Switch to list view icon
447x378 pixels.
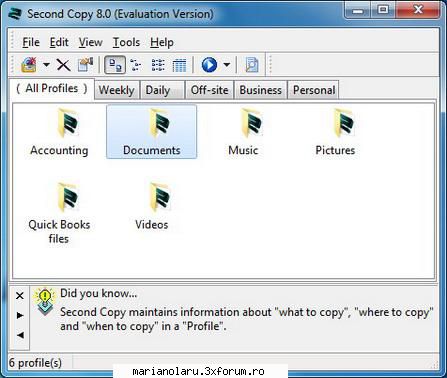tap(158, 65)
